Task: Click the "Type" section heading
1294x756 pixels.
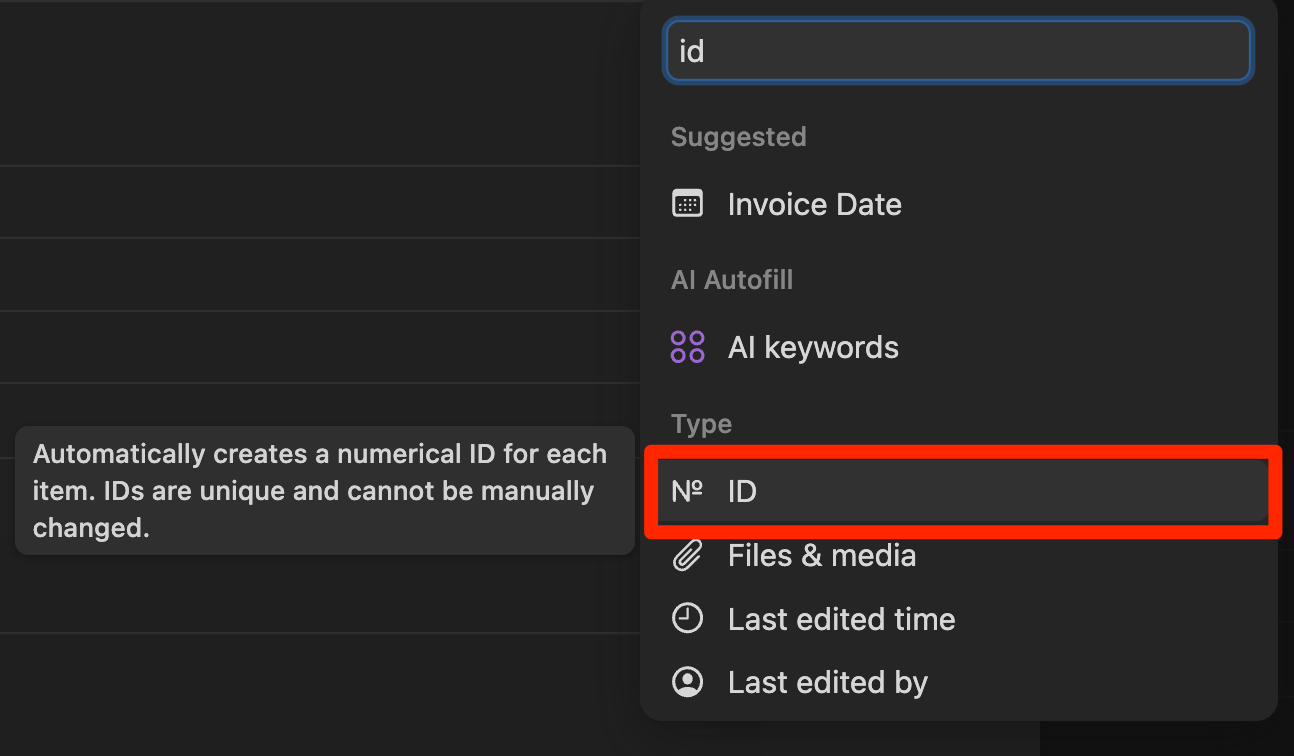Action: click(701, 424)
